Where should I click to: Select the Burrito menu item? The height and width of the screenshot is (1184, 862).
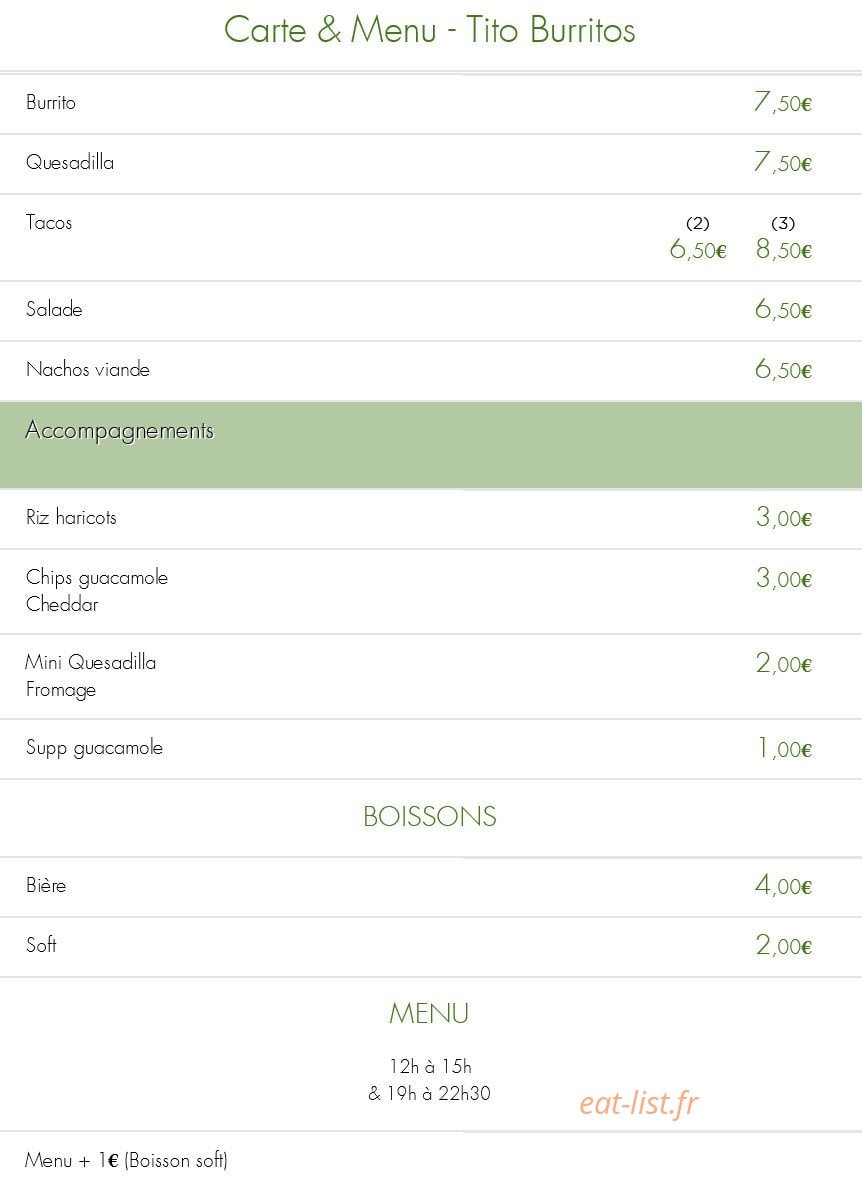[x=51, y=102]
